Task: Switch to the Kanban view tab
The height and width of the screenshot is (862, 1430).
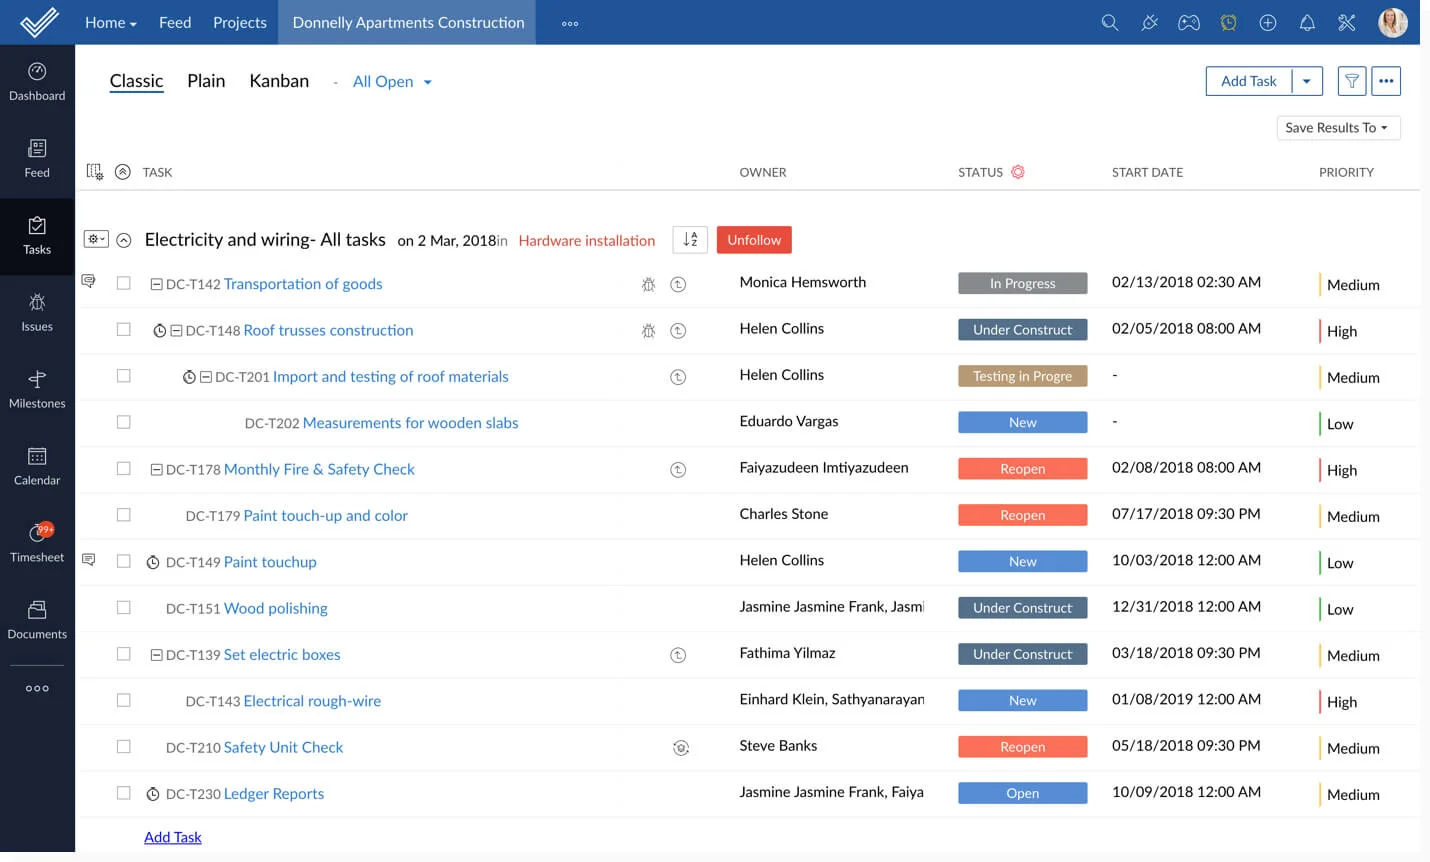Action: point(279,81)
